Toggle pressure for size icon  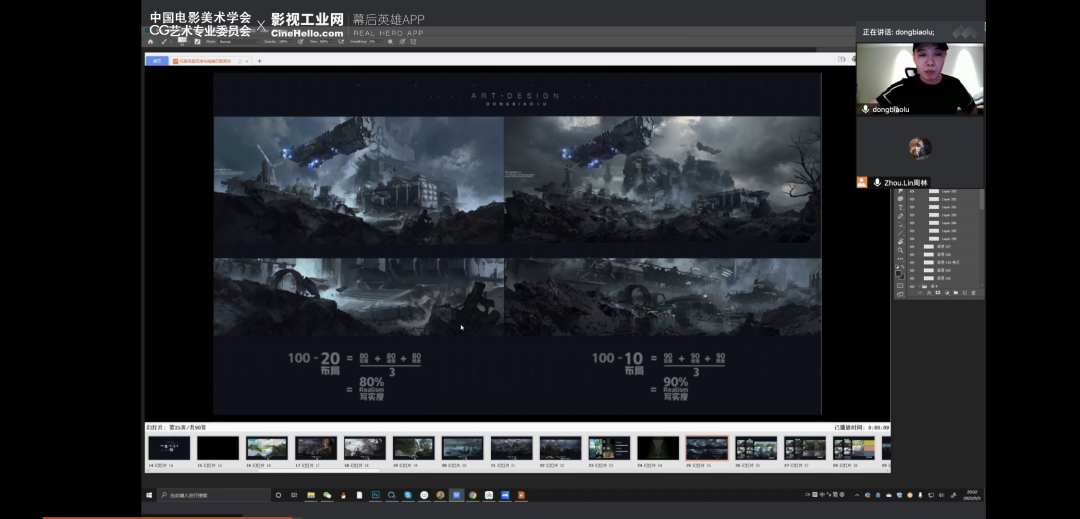click(402, 41)
